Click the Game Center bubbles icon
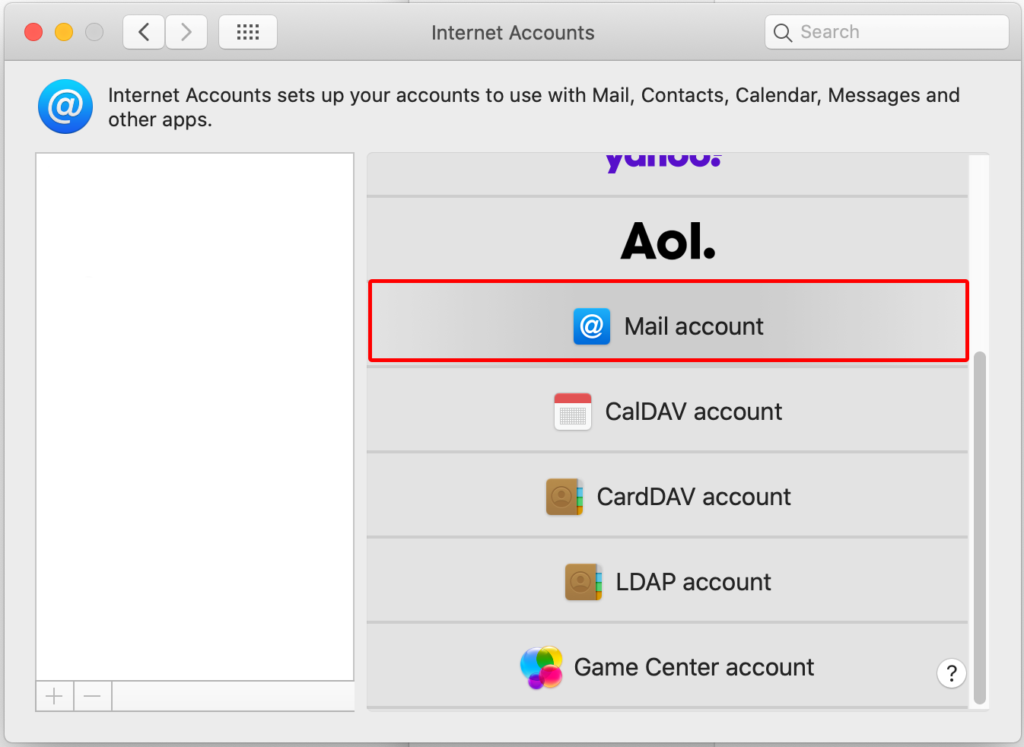The height and width of the screenshot is (747, 1024). click(x=541, y=667)
